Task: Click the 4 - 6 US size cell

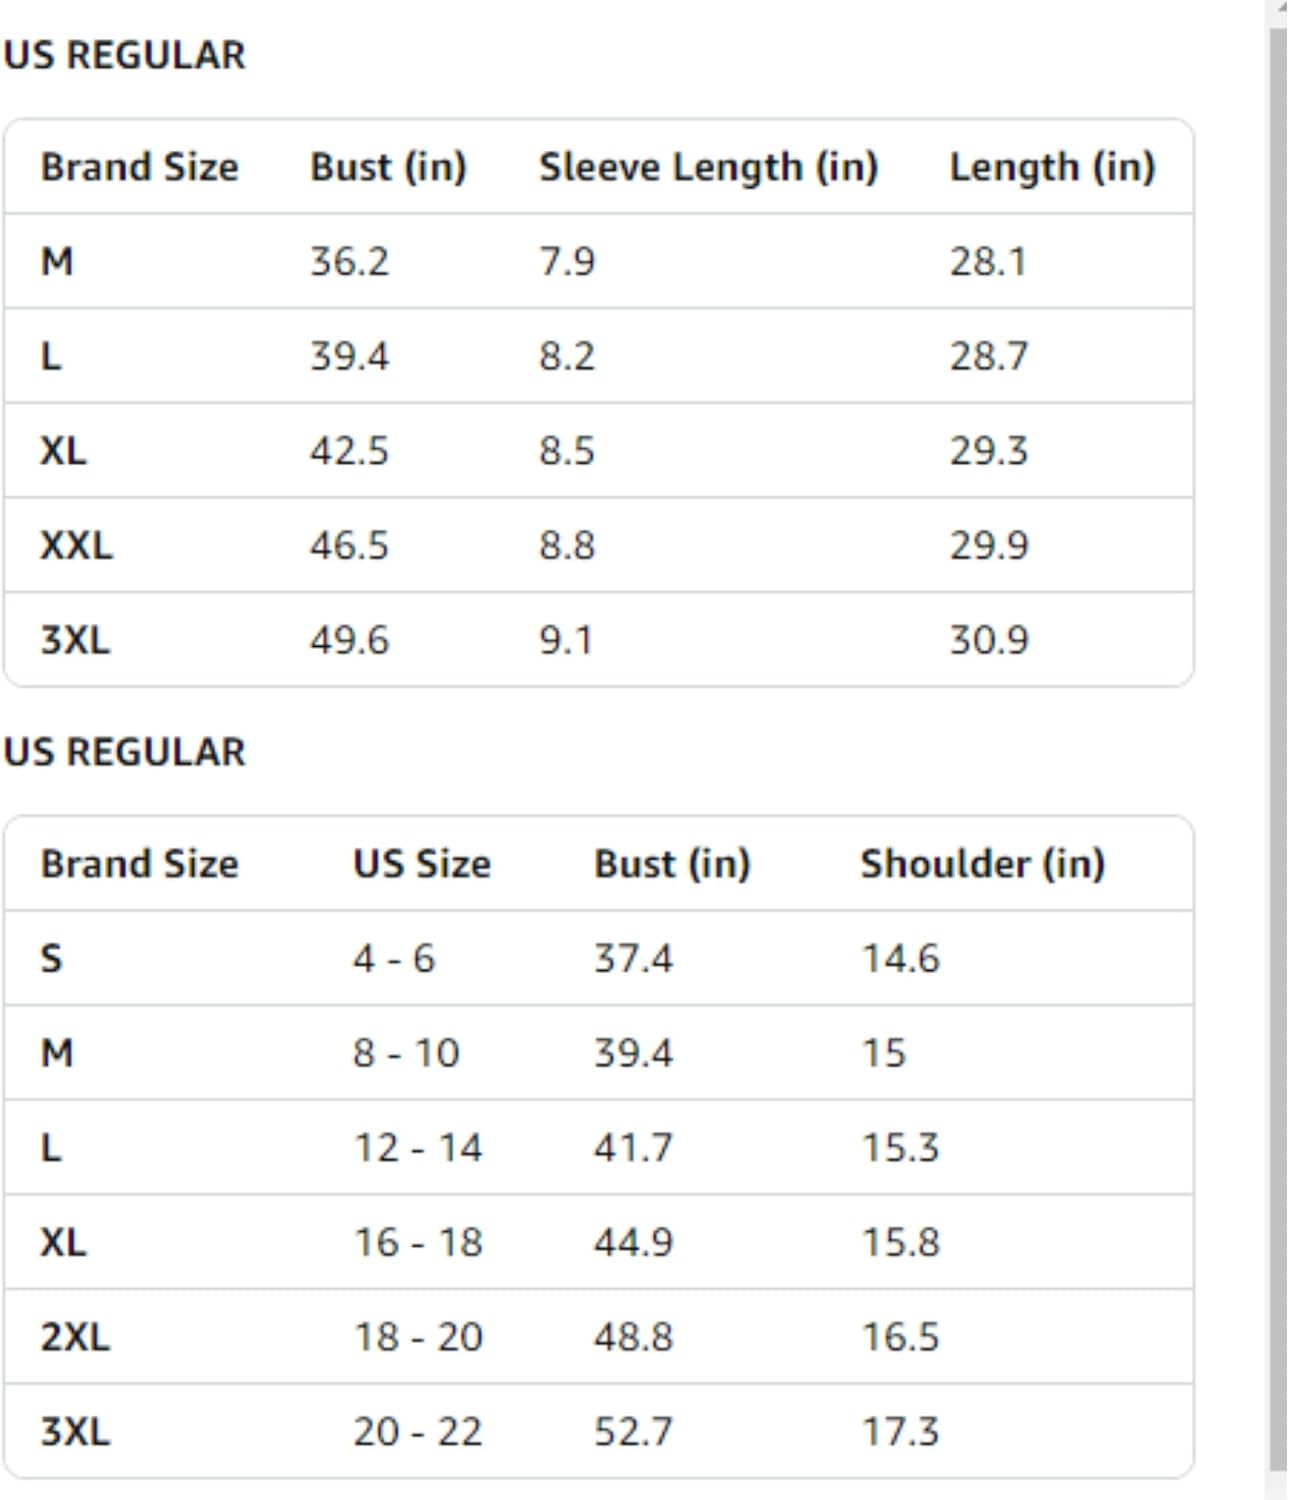Action: point(394,959)
